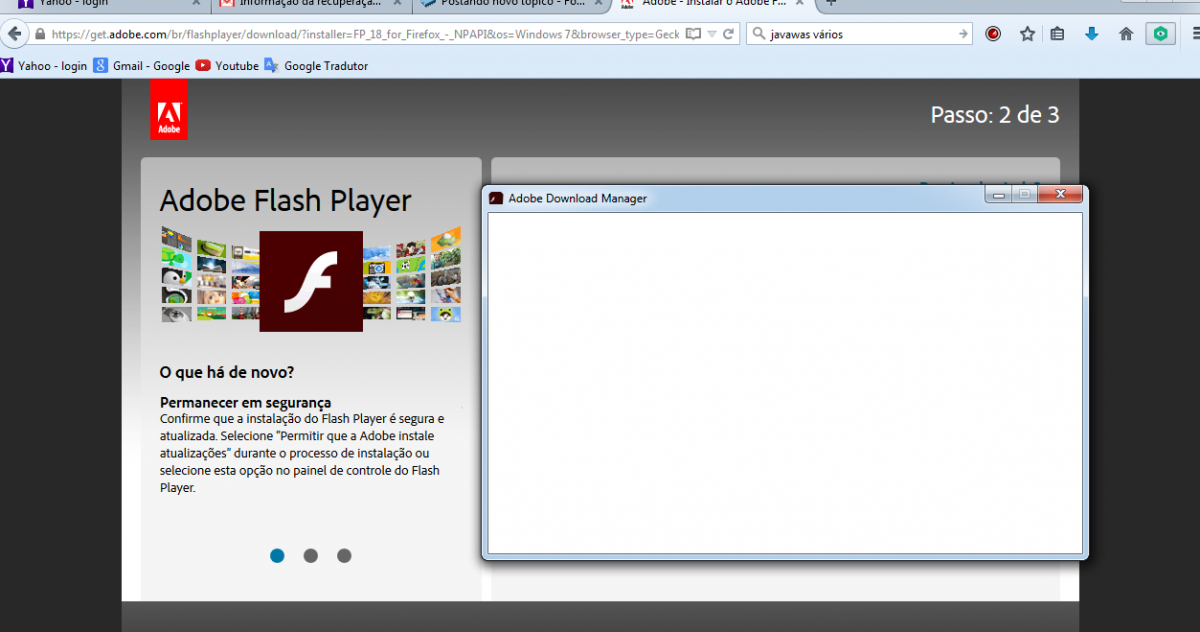Click the Adobe Flash Player heading
The height and width of the screenshot is (632, 1200).
[285, 201]
